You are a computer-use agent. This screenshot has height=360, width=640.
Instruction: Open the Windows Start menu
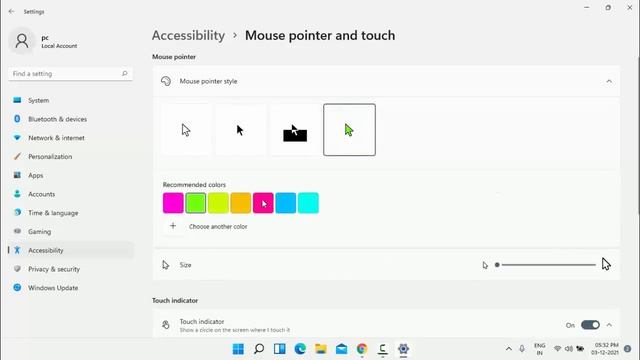click(x=238, y=349)
